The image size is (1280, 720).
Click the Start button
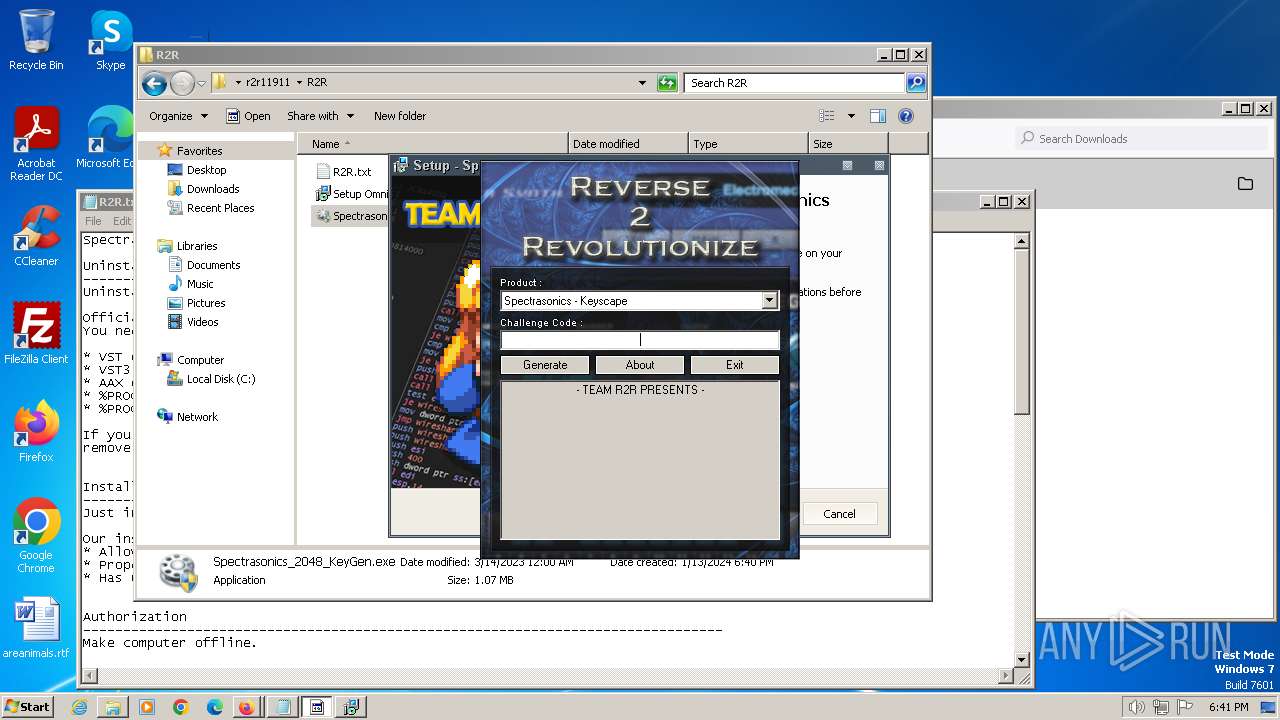coord(27,707)
